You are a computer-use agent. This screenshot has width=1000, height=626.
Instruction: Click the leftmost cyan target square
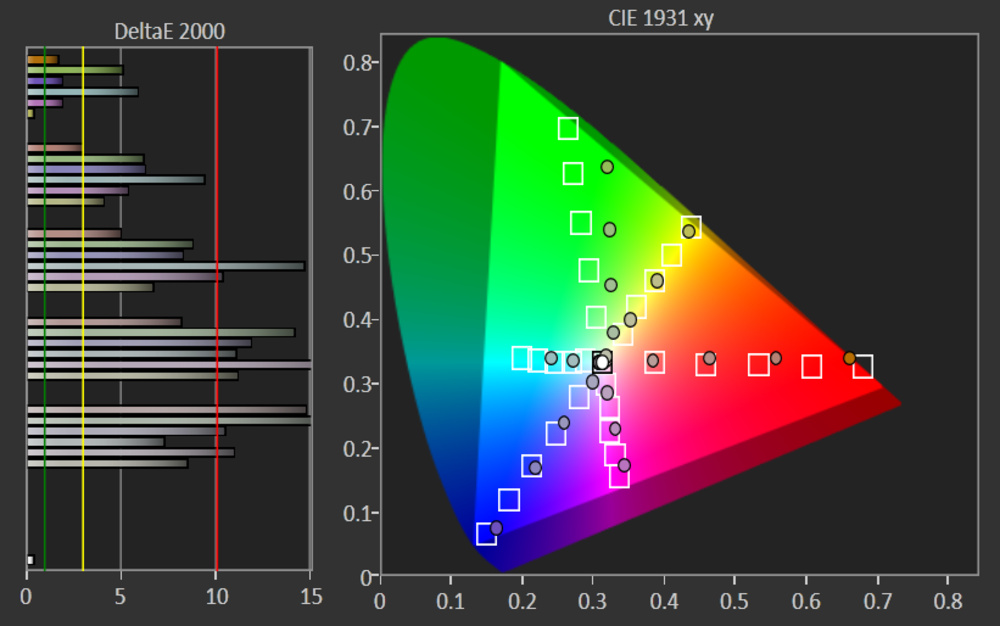[521, 358]
